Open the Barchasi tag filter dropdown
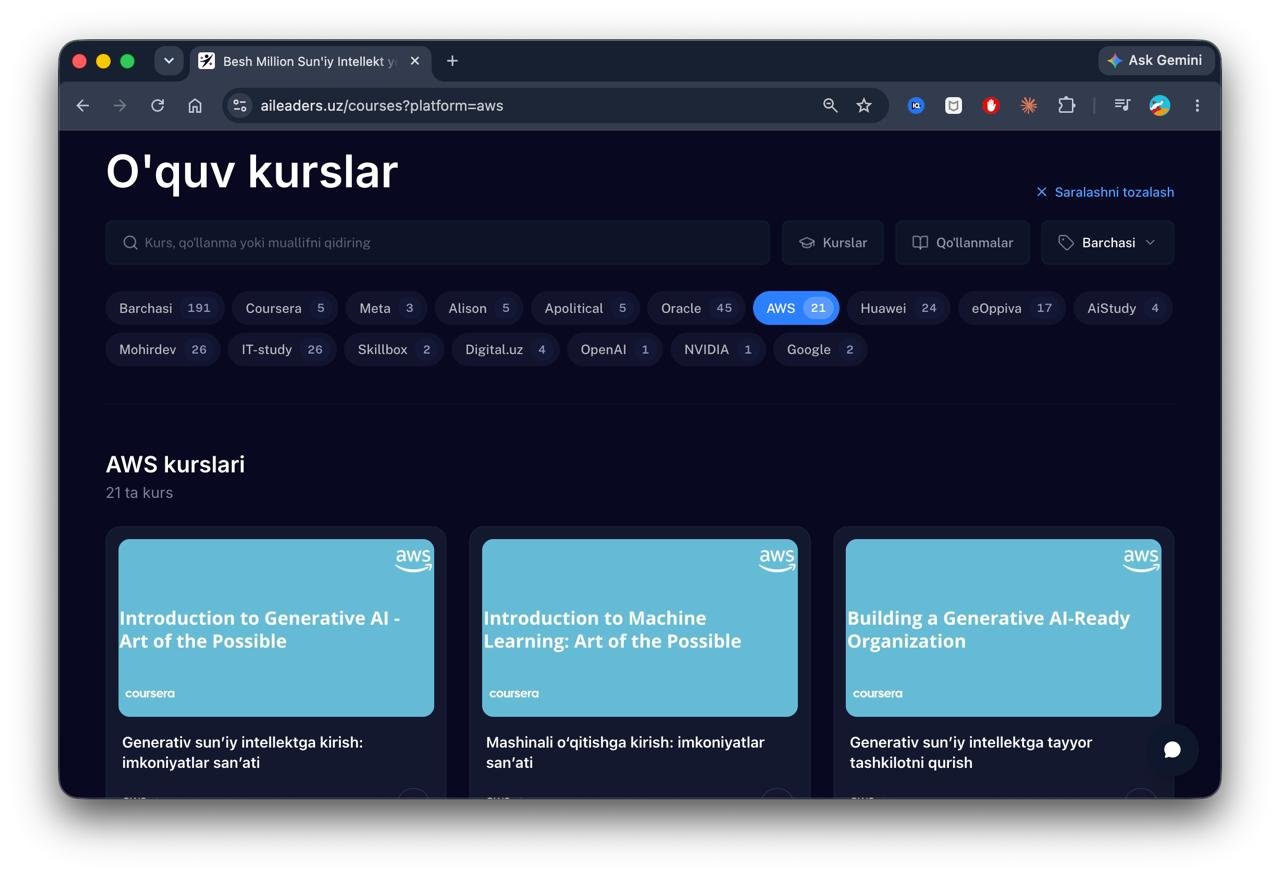Viewport: 1280px width, 876px height. coord(1107,243)
